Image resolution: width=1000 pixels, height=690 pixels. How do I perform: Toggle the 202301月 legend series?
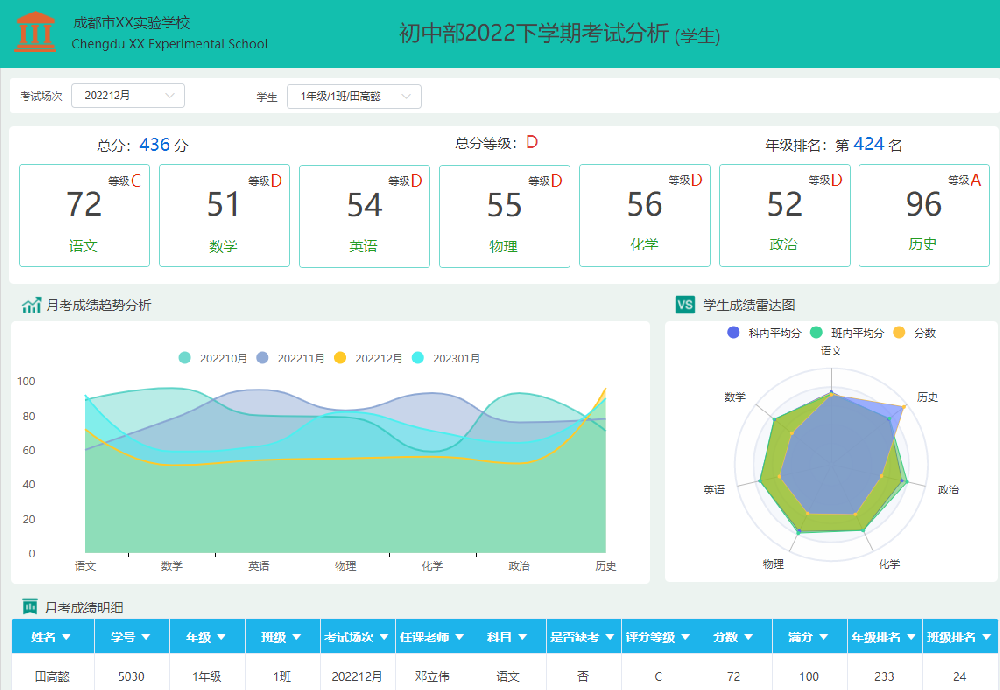point(446,358)
